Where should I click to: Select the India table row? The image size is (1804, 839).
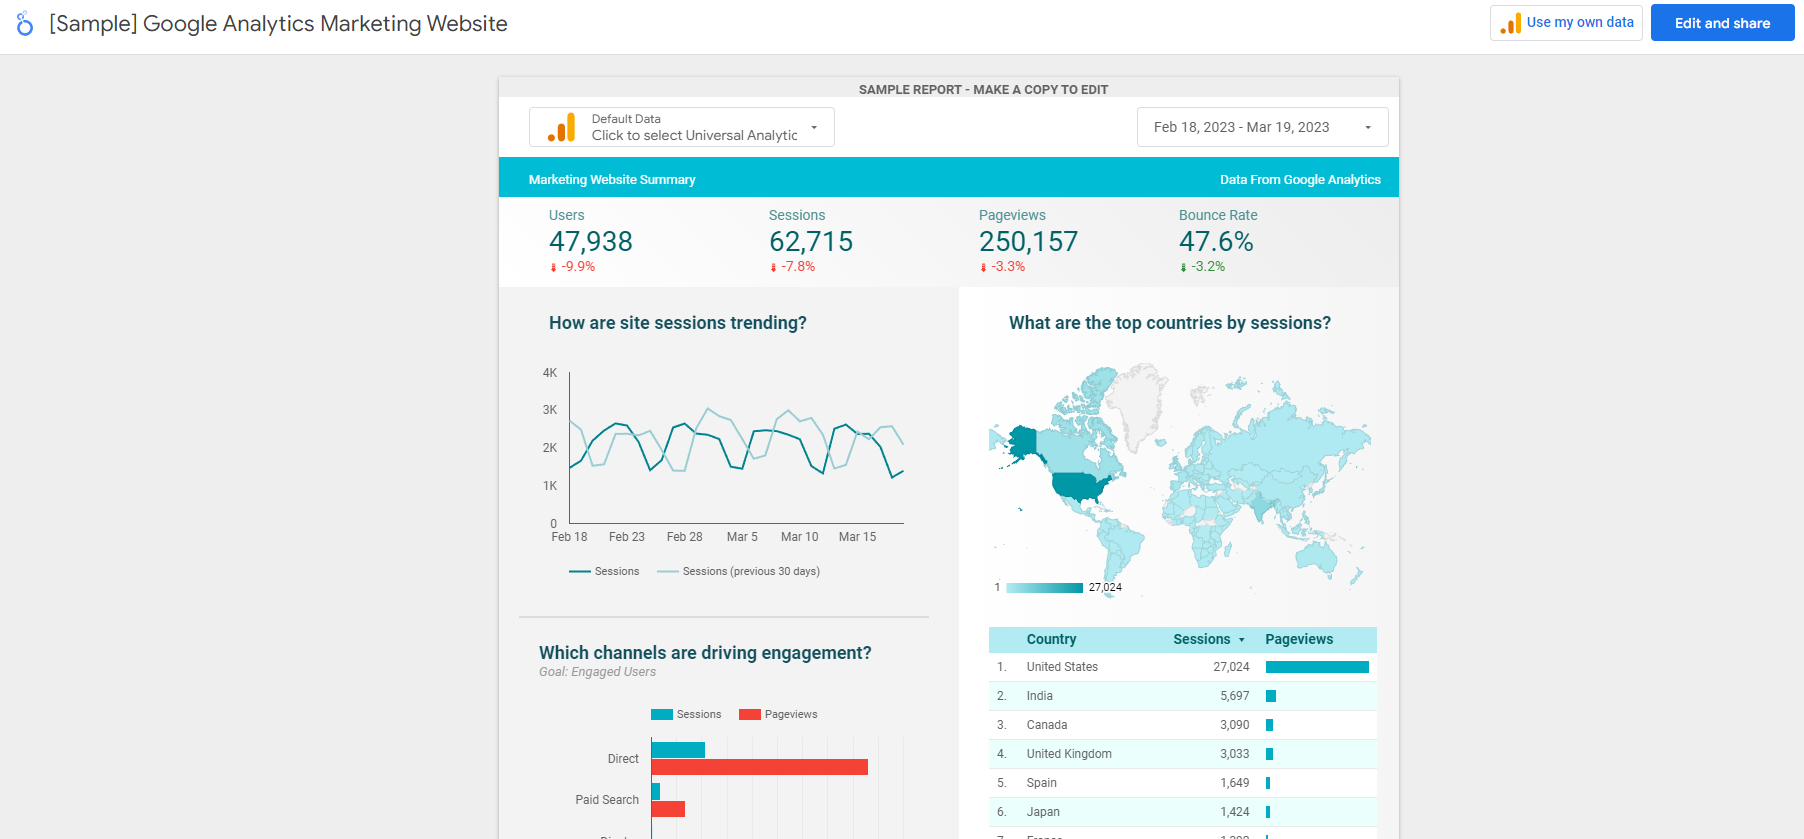(x=1183, y=696)
